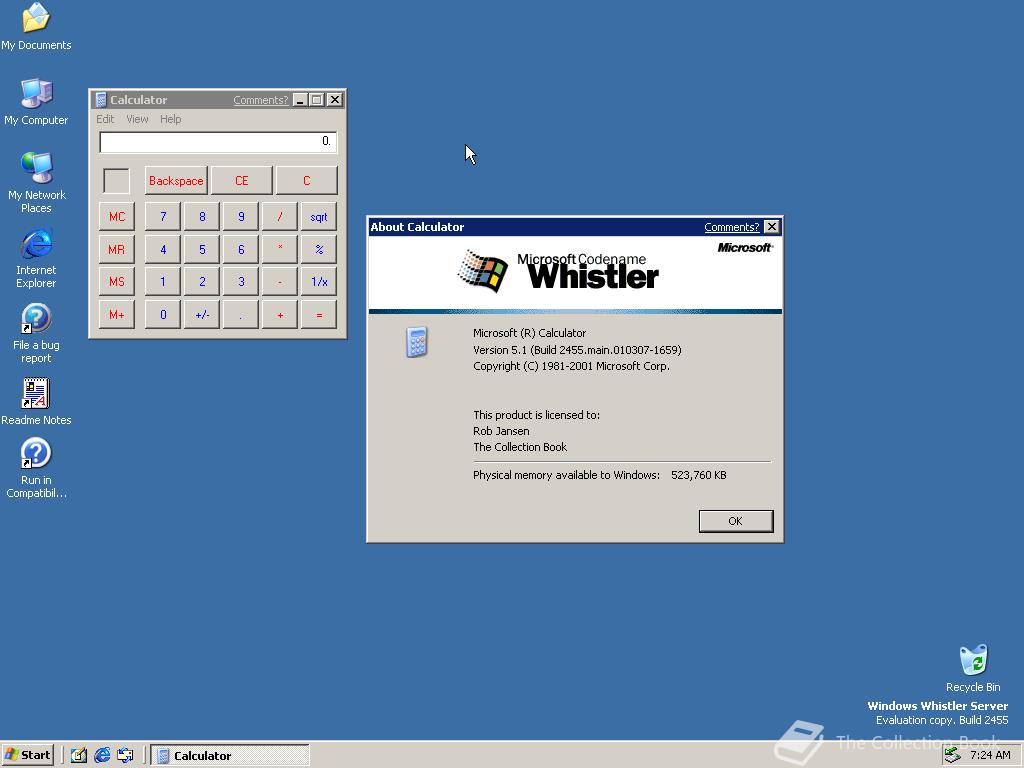Click digit 0 on calculator
Viewport: 1024px width, 768px height.
point(163,315)
